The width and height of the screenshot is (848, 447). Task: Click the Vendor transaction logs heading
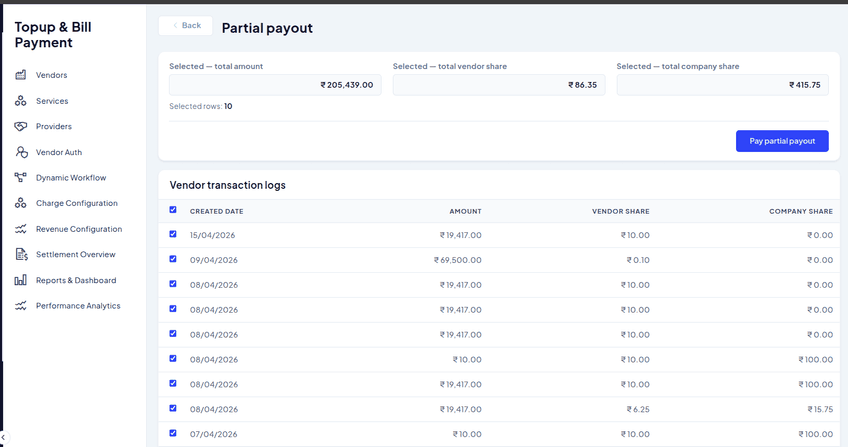[227, 185]
